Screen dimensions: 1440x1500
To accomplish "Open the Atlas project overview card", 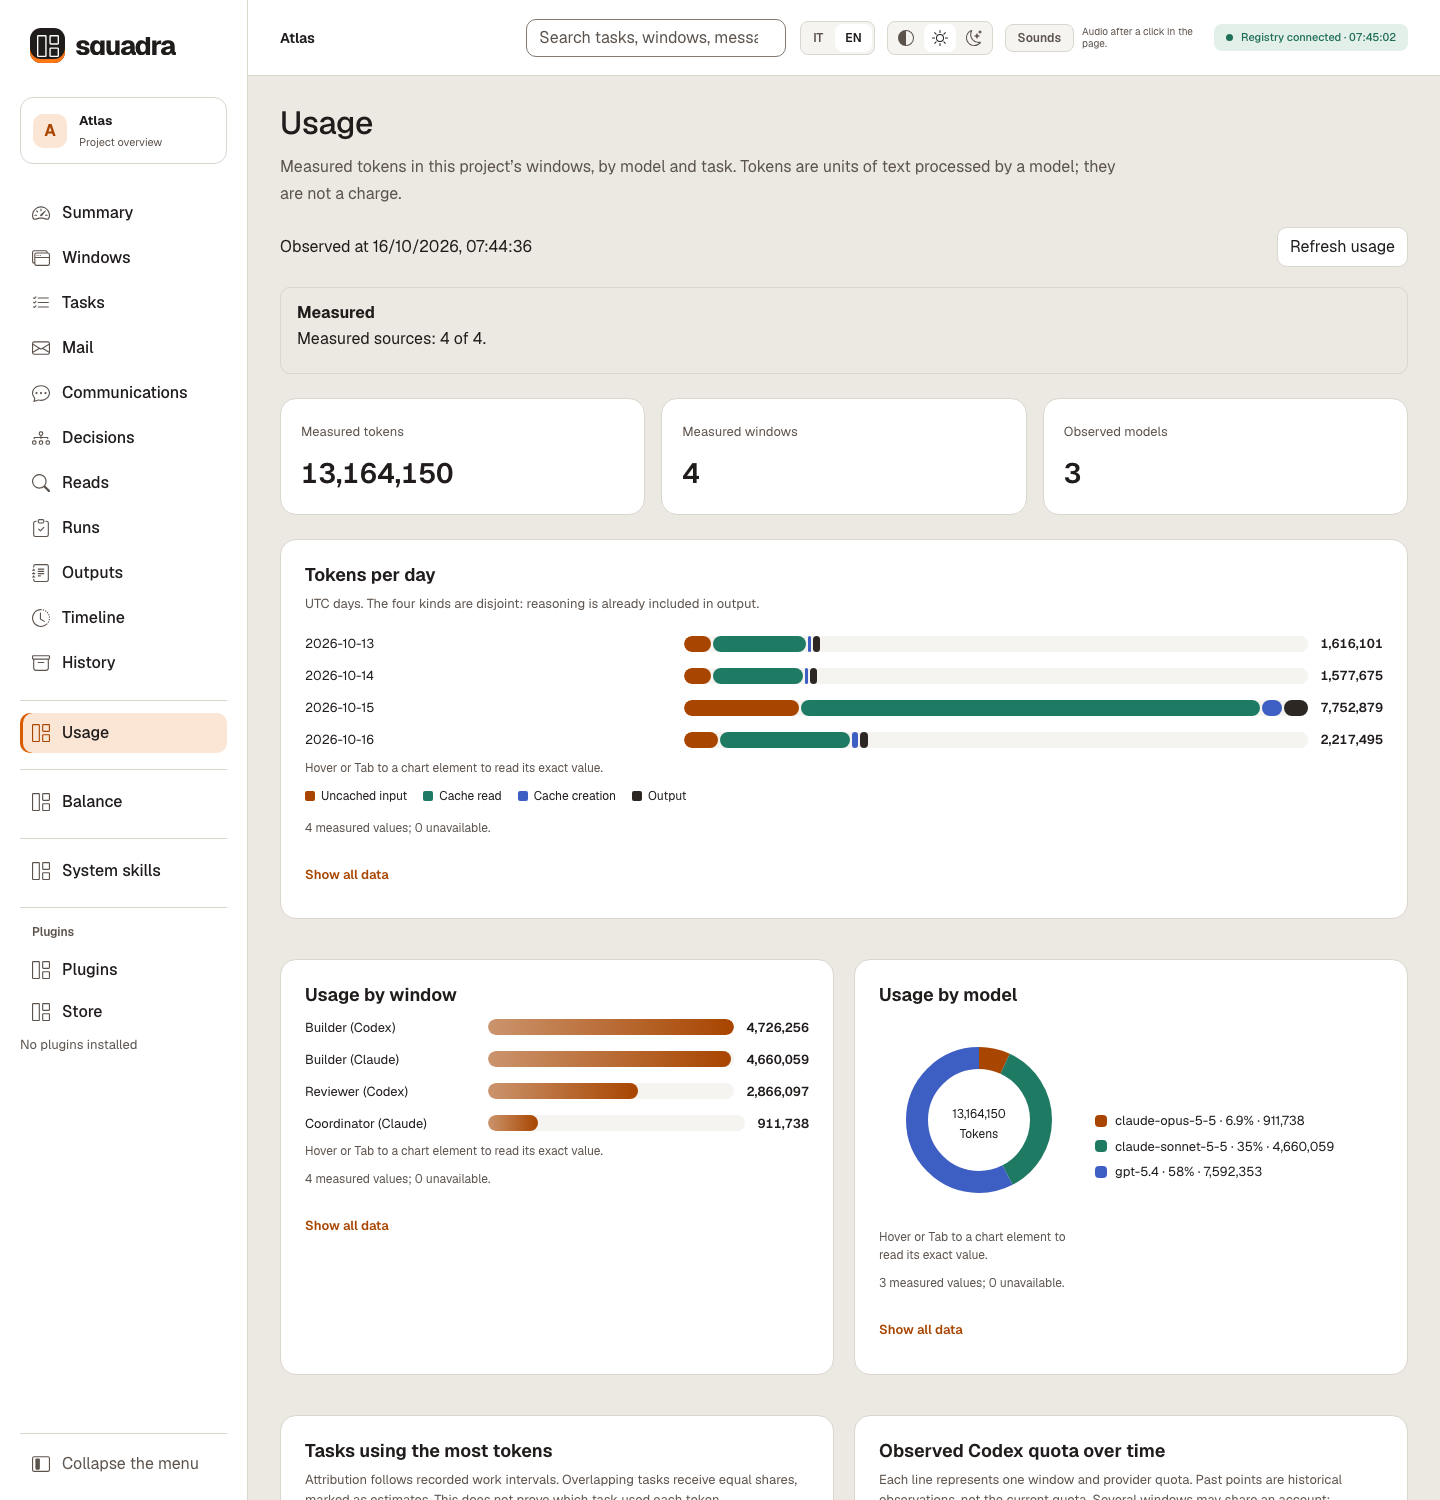I will pyautogui.click(x=123, y=130).
